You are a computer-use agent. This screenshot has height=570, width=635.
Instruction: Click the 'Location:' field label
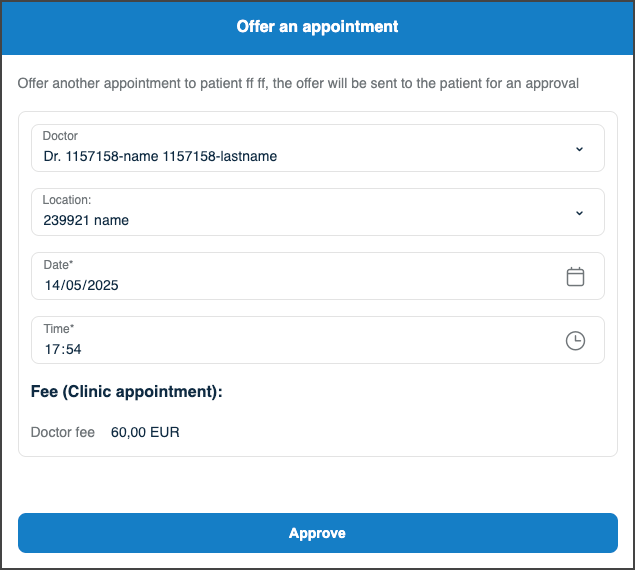pos(67,200)
